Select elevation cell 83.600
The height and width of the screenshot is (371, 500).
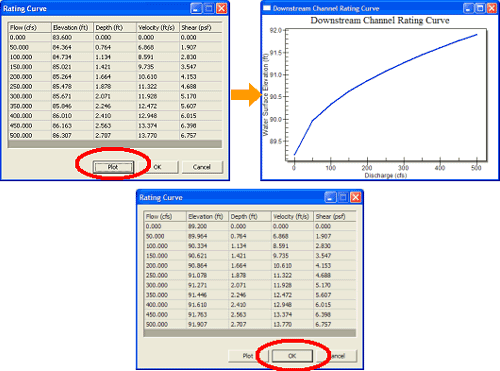click(x=72, y=37)
